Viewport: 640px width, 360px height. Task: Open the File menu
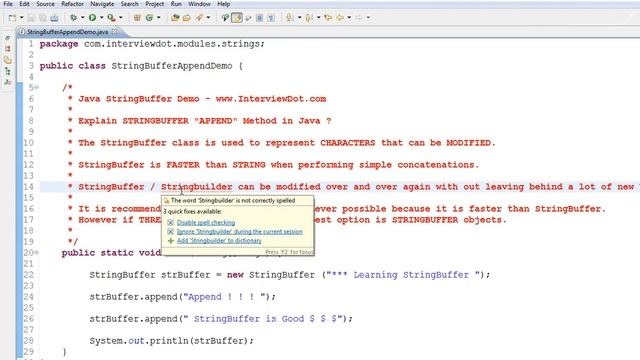[x=8, y=4]
